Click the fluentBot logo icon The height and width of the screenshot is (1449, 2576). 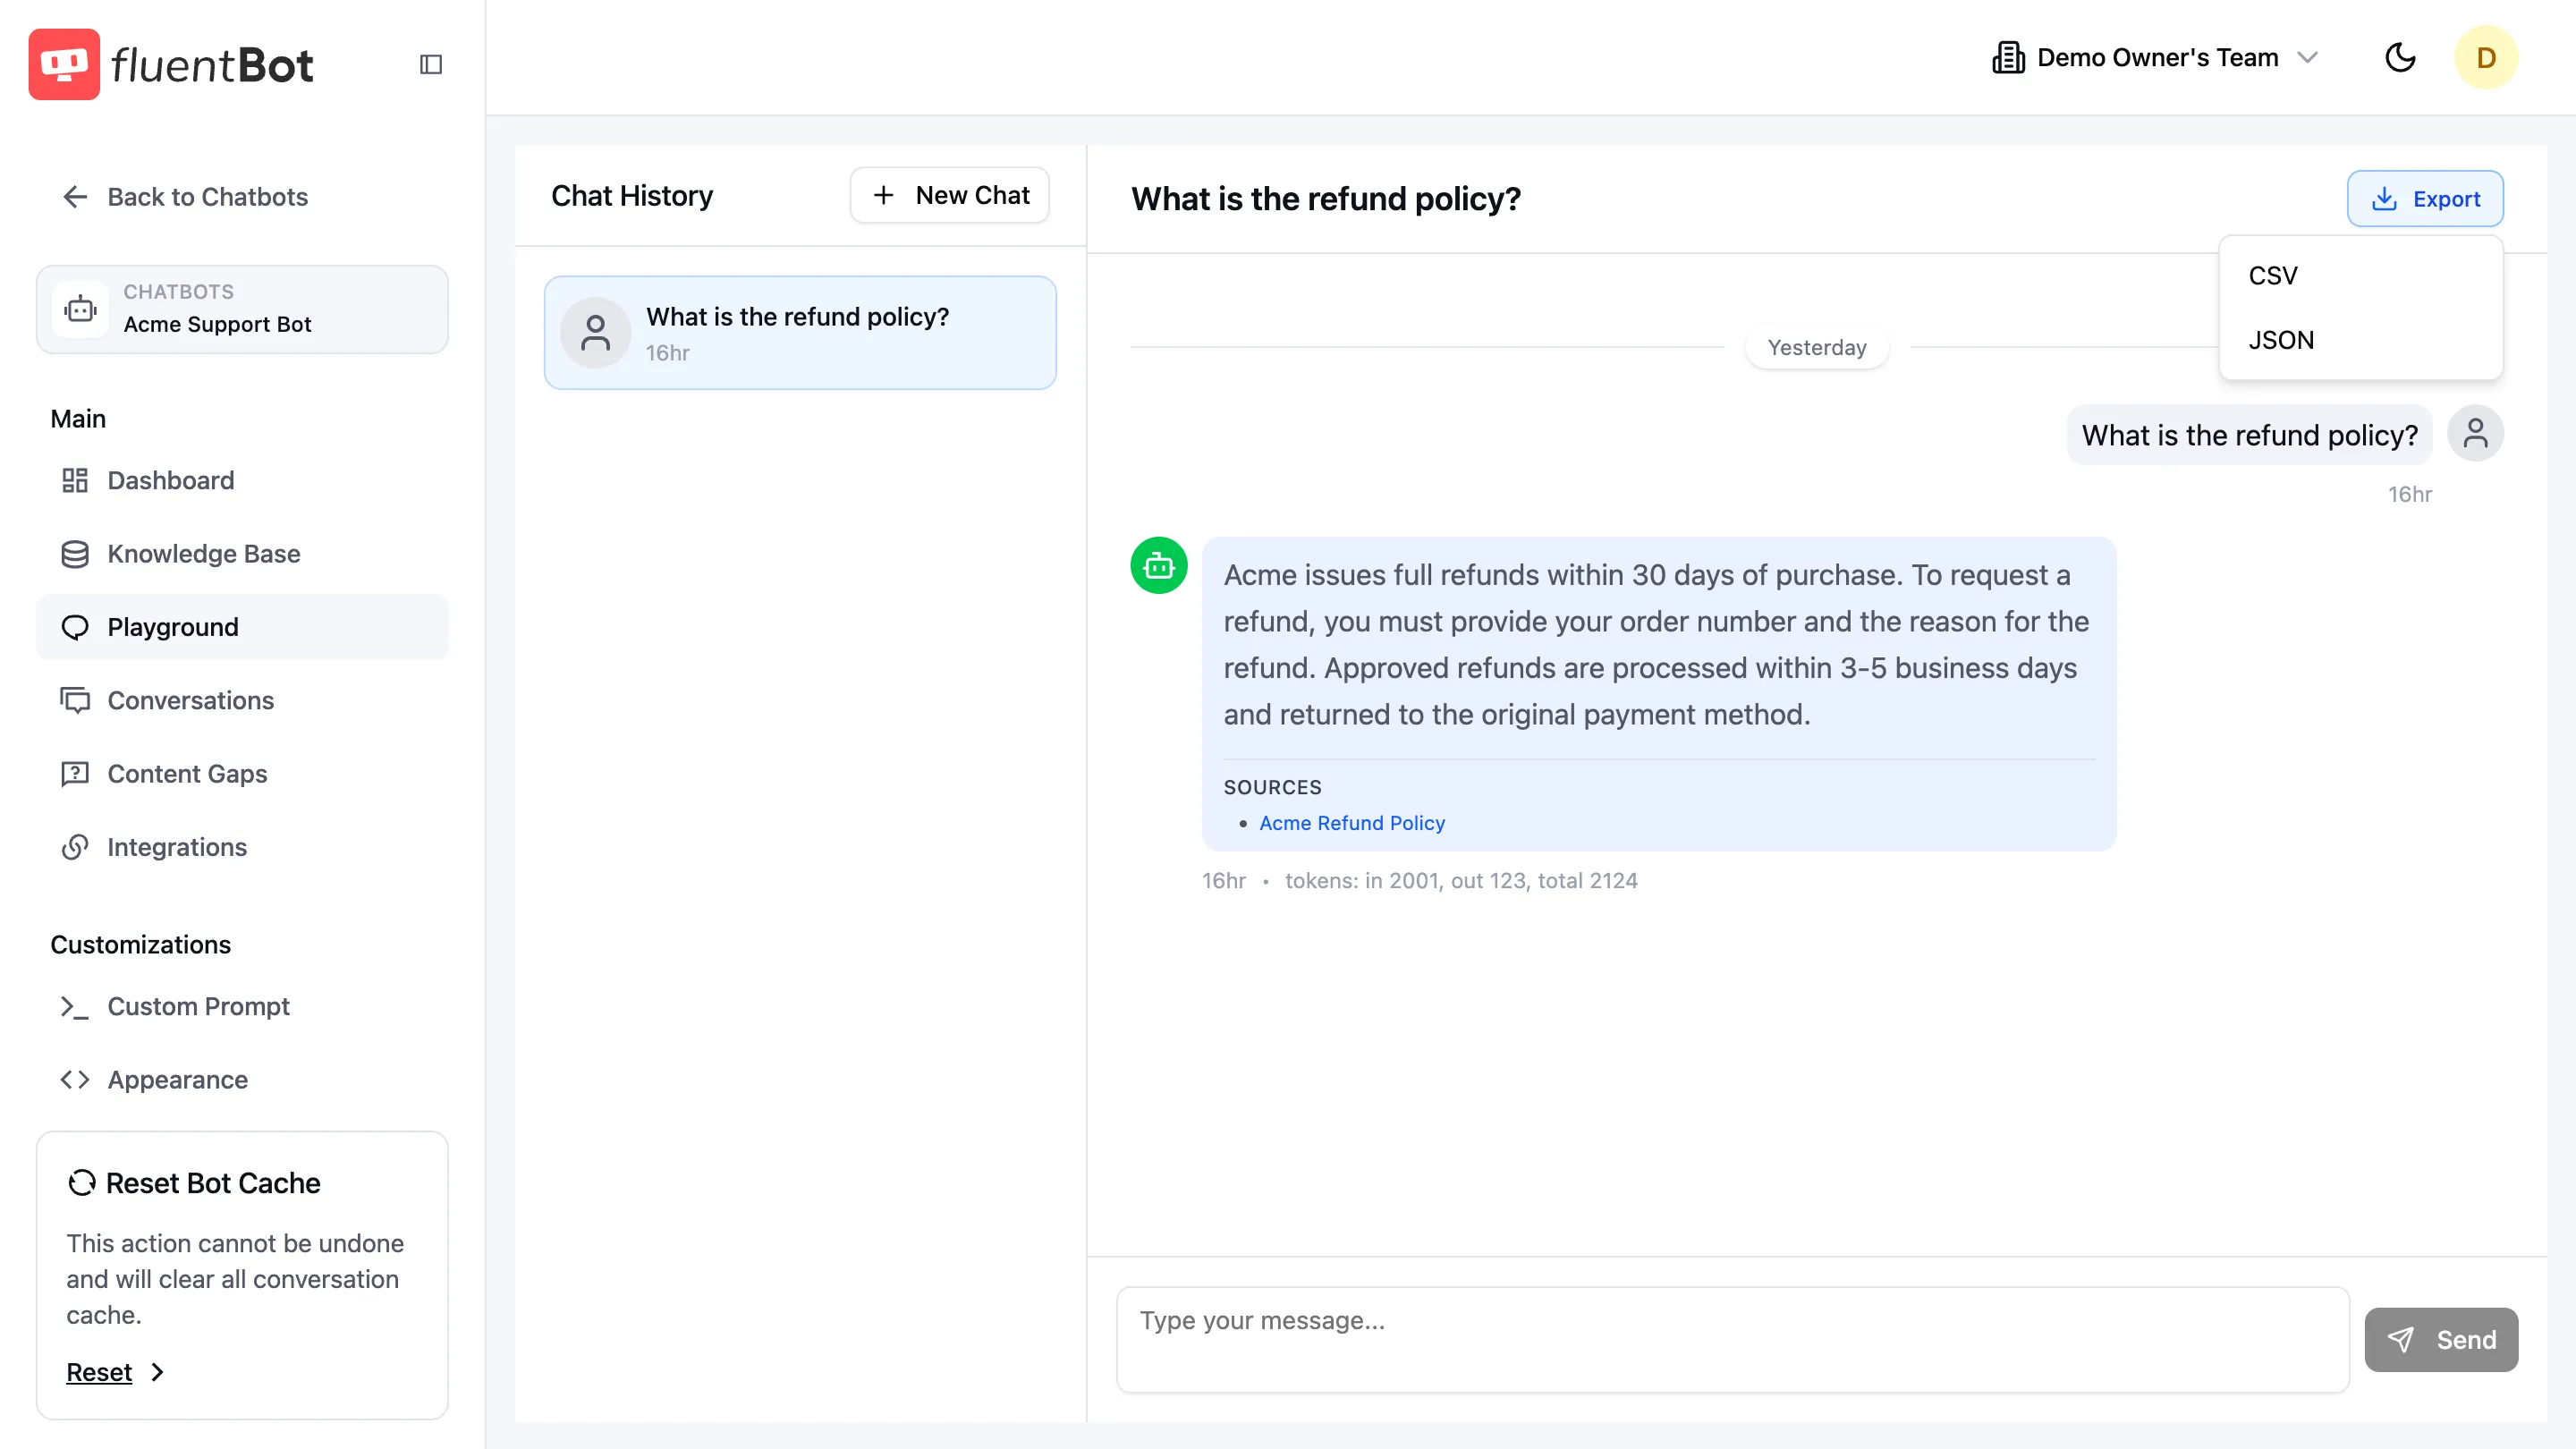coord(64,64)
